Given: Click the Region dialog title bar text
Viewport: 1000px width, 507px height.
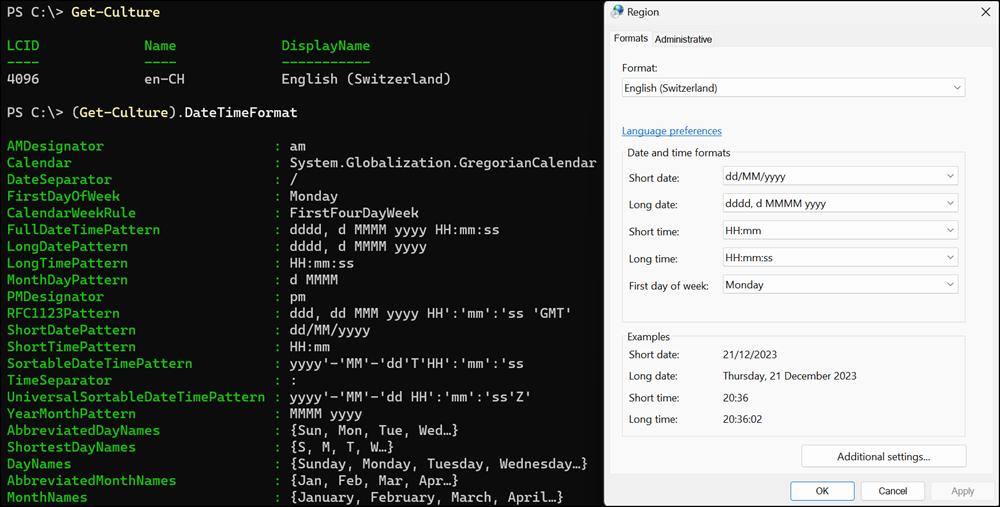Looking at the screenshot, I should coord(643,12).
